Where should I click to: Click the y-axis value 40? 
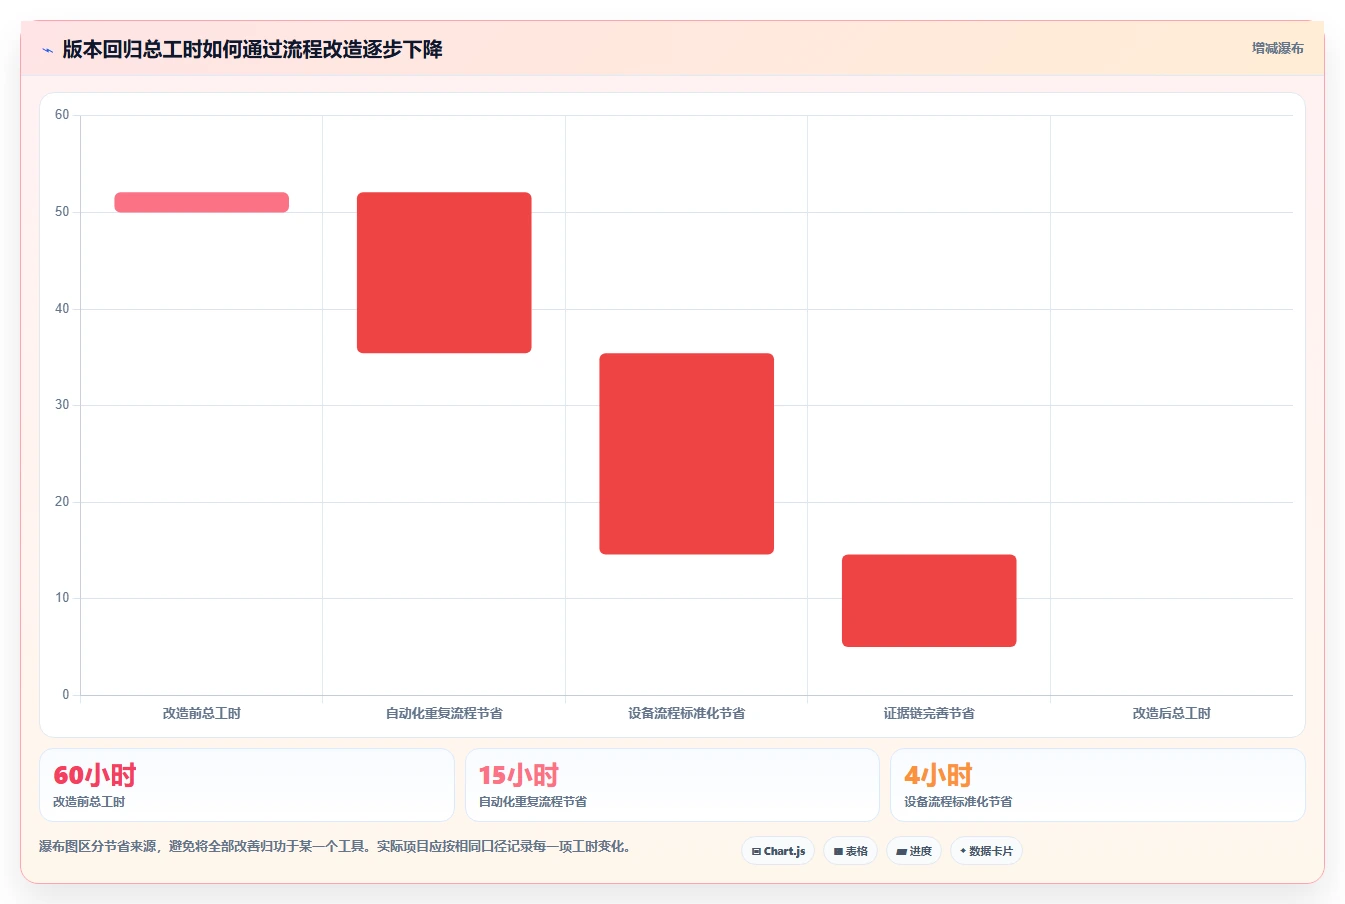62,309
